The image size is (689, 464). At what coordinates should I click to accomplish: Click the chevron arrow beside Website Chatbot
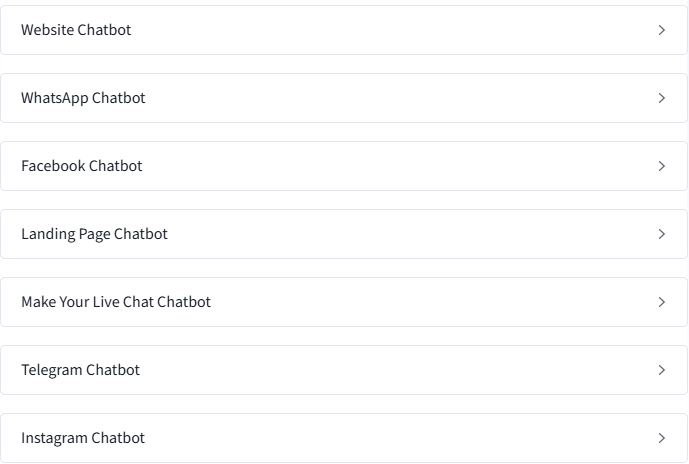(x=662, y=30)
